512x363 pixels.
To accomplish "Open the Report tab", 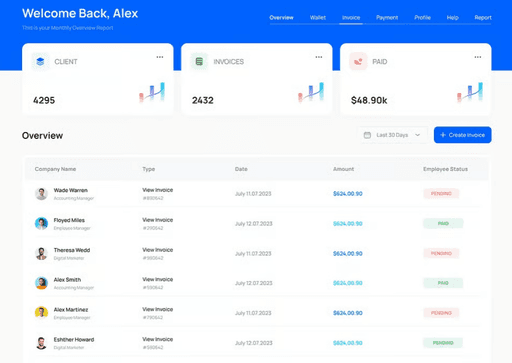I will point(483,18).
